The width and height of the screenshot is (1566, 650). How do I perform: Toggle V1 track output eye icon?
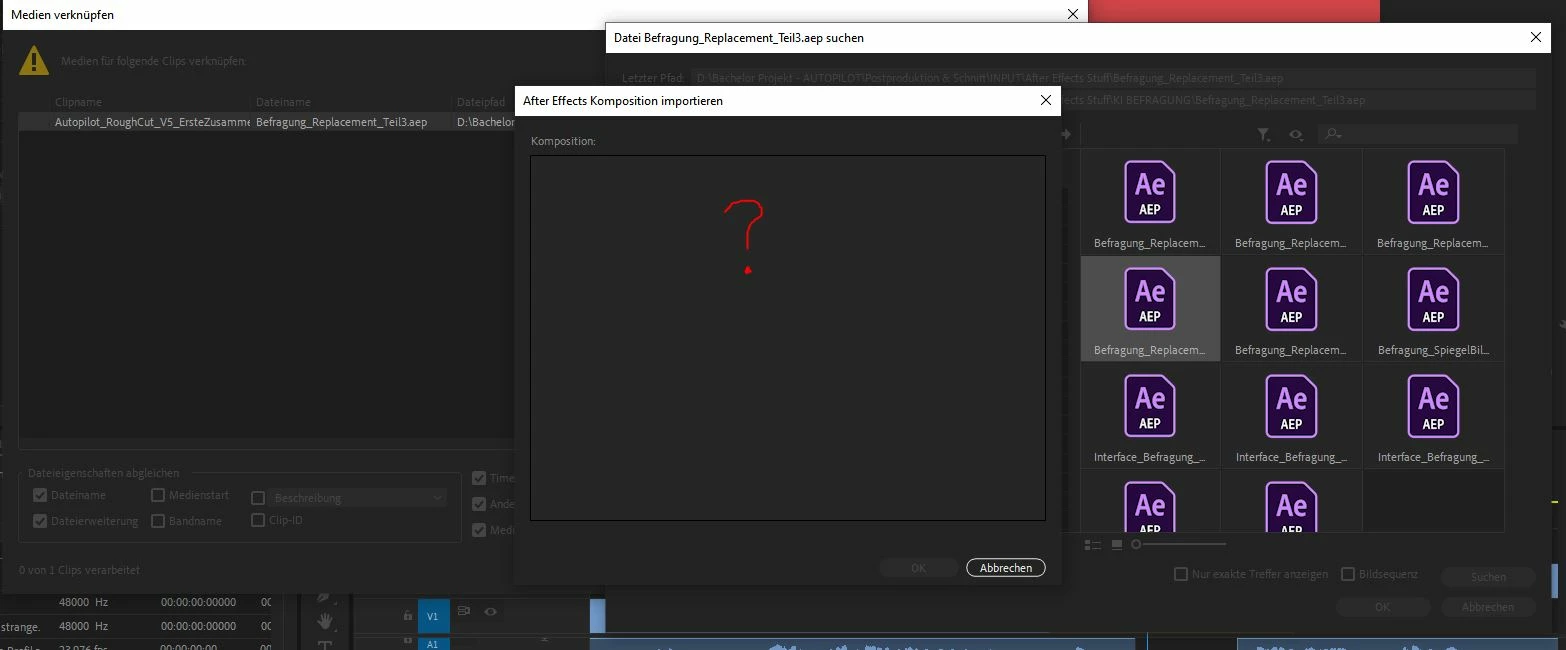[x=491, y=611]
